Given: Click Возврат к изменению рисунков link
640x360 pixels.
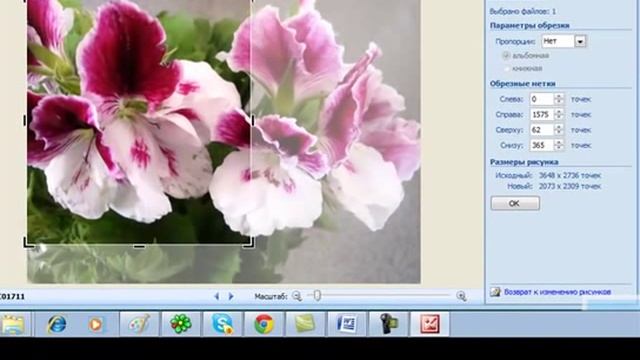Looking at the screenshot, I should point(557,292).
